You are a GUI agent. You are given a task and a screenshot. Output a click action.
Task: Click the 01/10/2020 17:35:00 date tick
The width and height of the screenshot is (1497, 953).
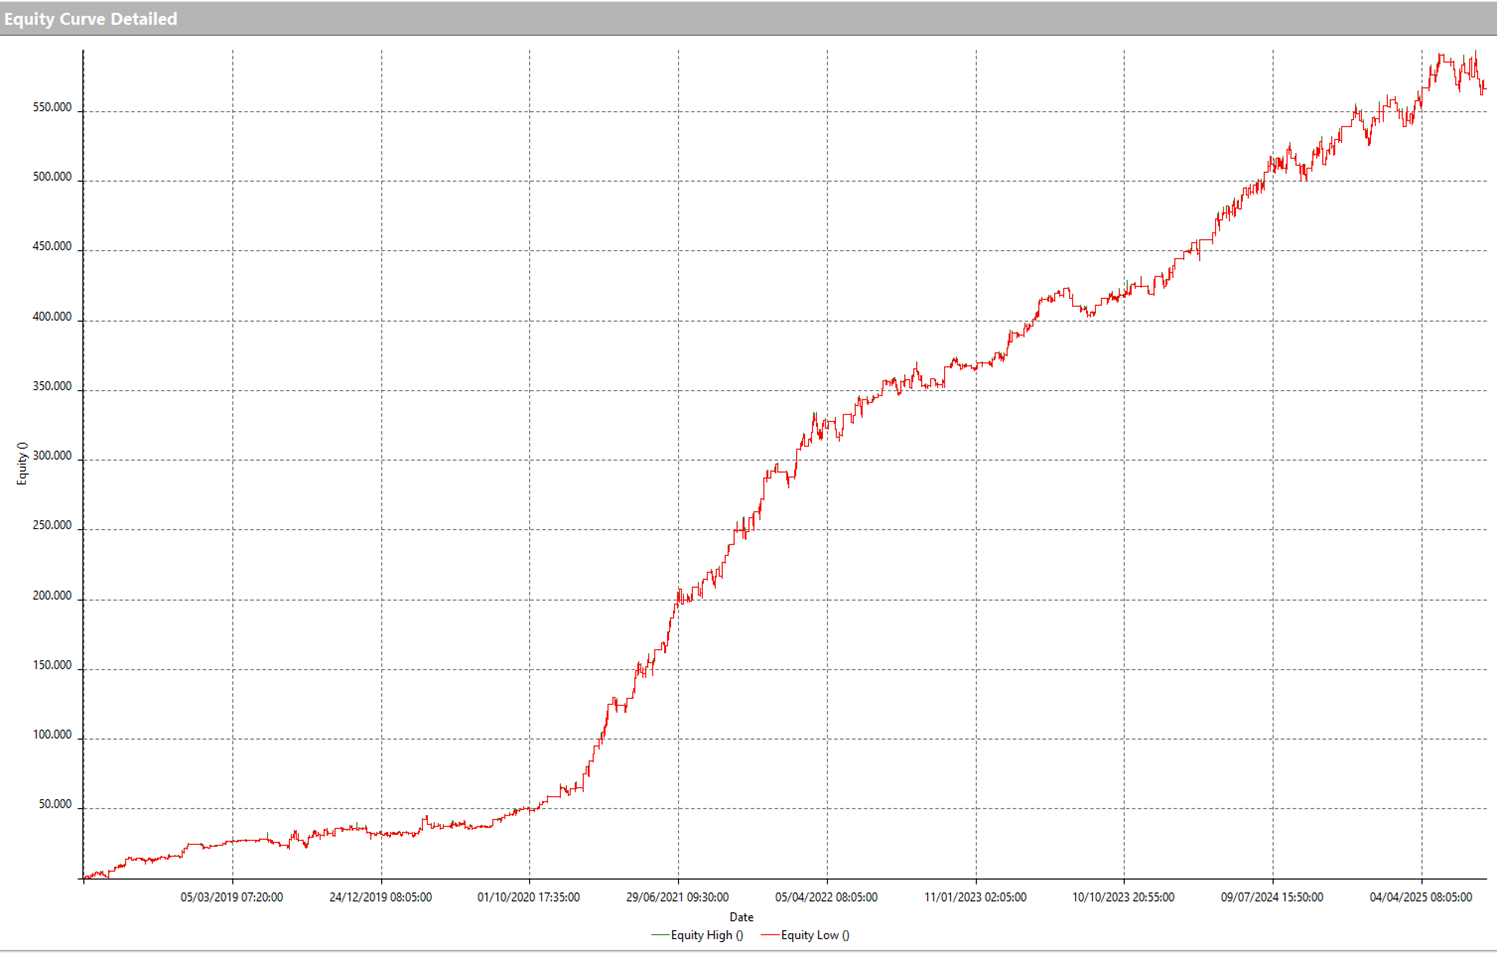pos(528,897)
